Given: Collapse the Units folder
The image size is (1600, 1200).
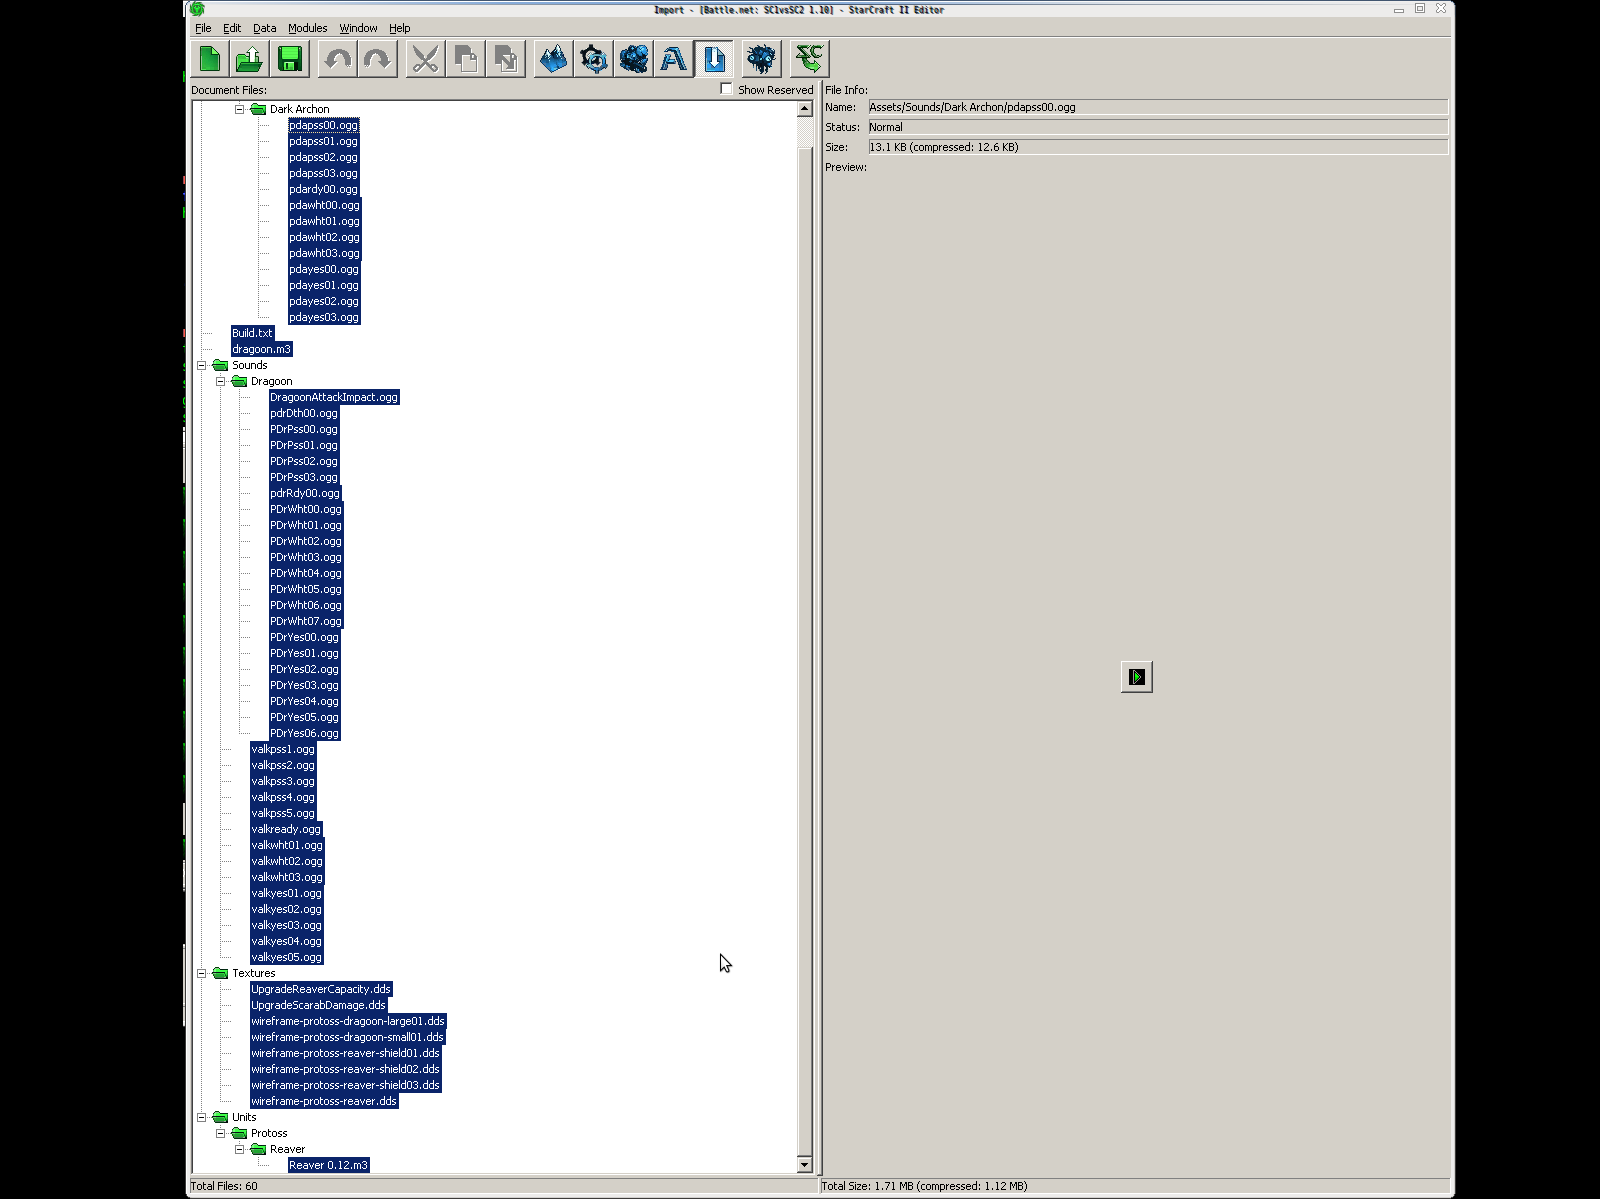Looking at the screenshot, I should (202, 1117).
